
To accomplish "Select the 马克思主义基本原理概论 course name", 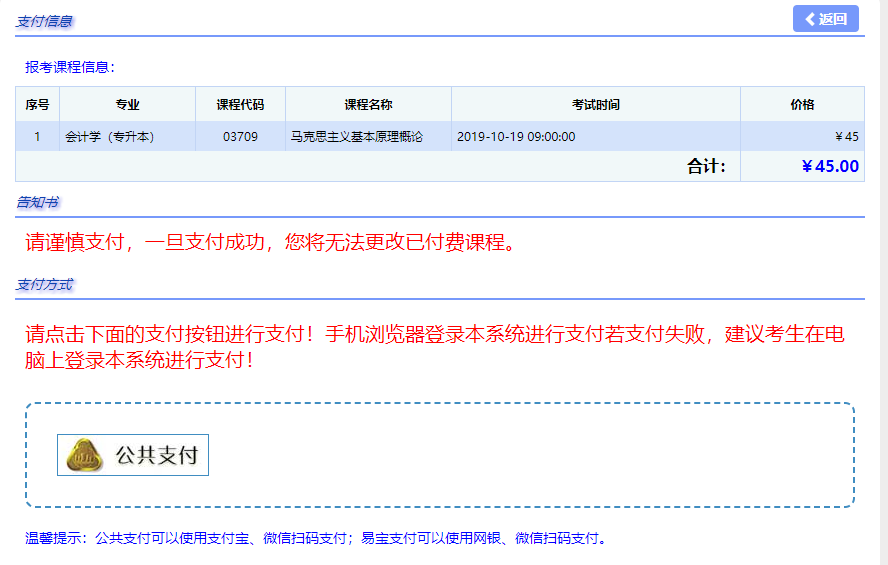I will tap(356, 137).
